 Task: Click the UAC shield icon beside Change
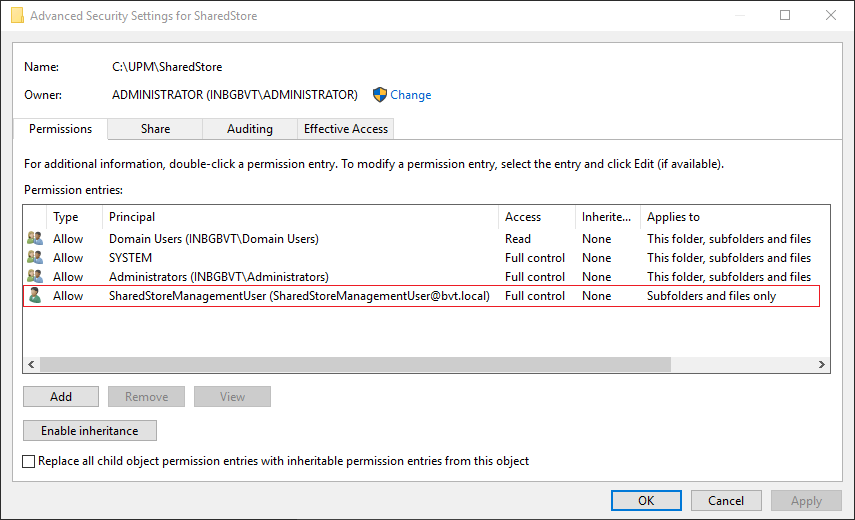tap(380, 95)
